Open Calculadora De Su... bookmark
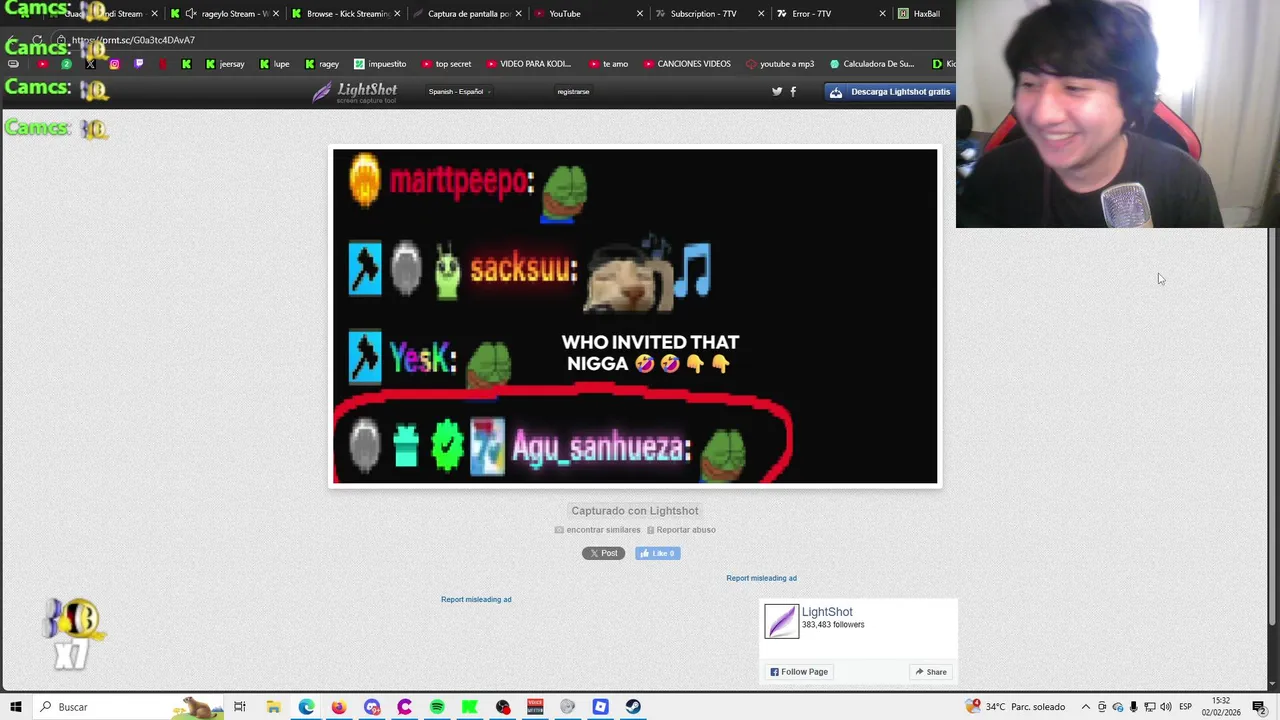 tap(871, 64)
